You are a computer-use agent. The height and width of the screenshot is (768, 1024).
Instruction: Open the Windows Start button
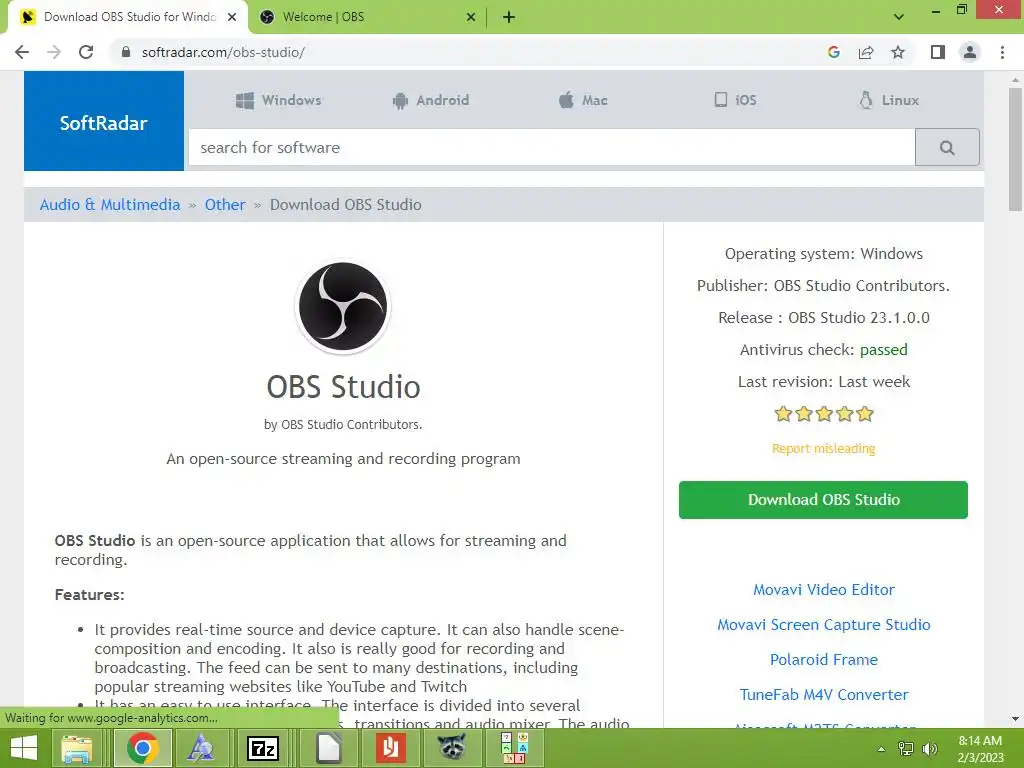click(24, 748)
